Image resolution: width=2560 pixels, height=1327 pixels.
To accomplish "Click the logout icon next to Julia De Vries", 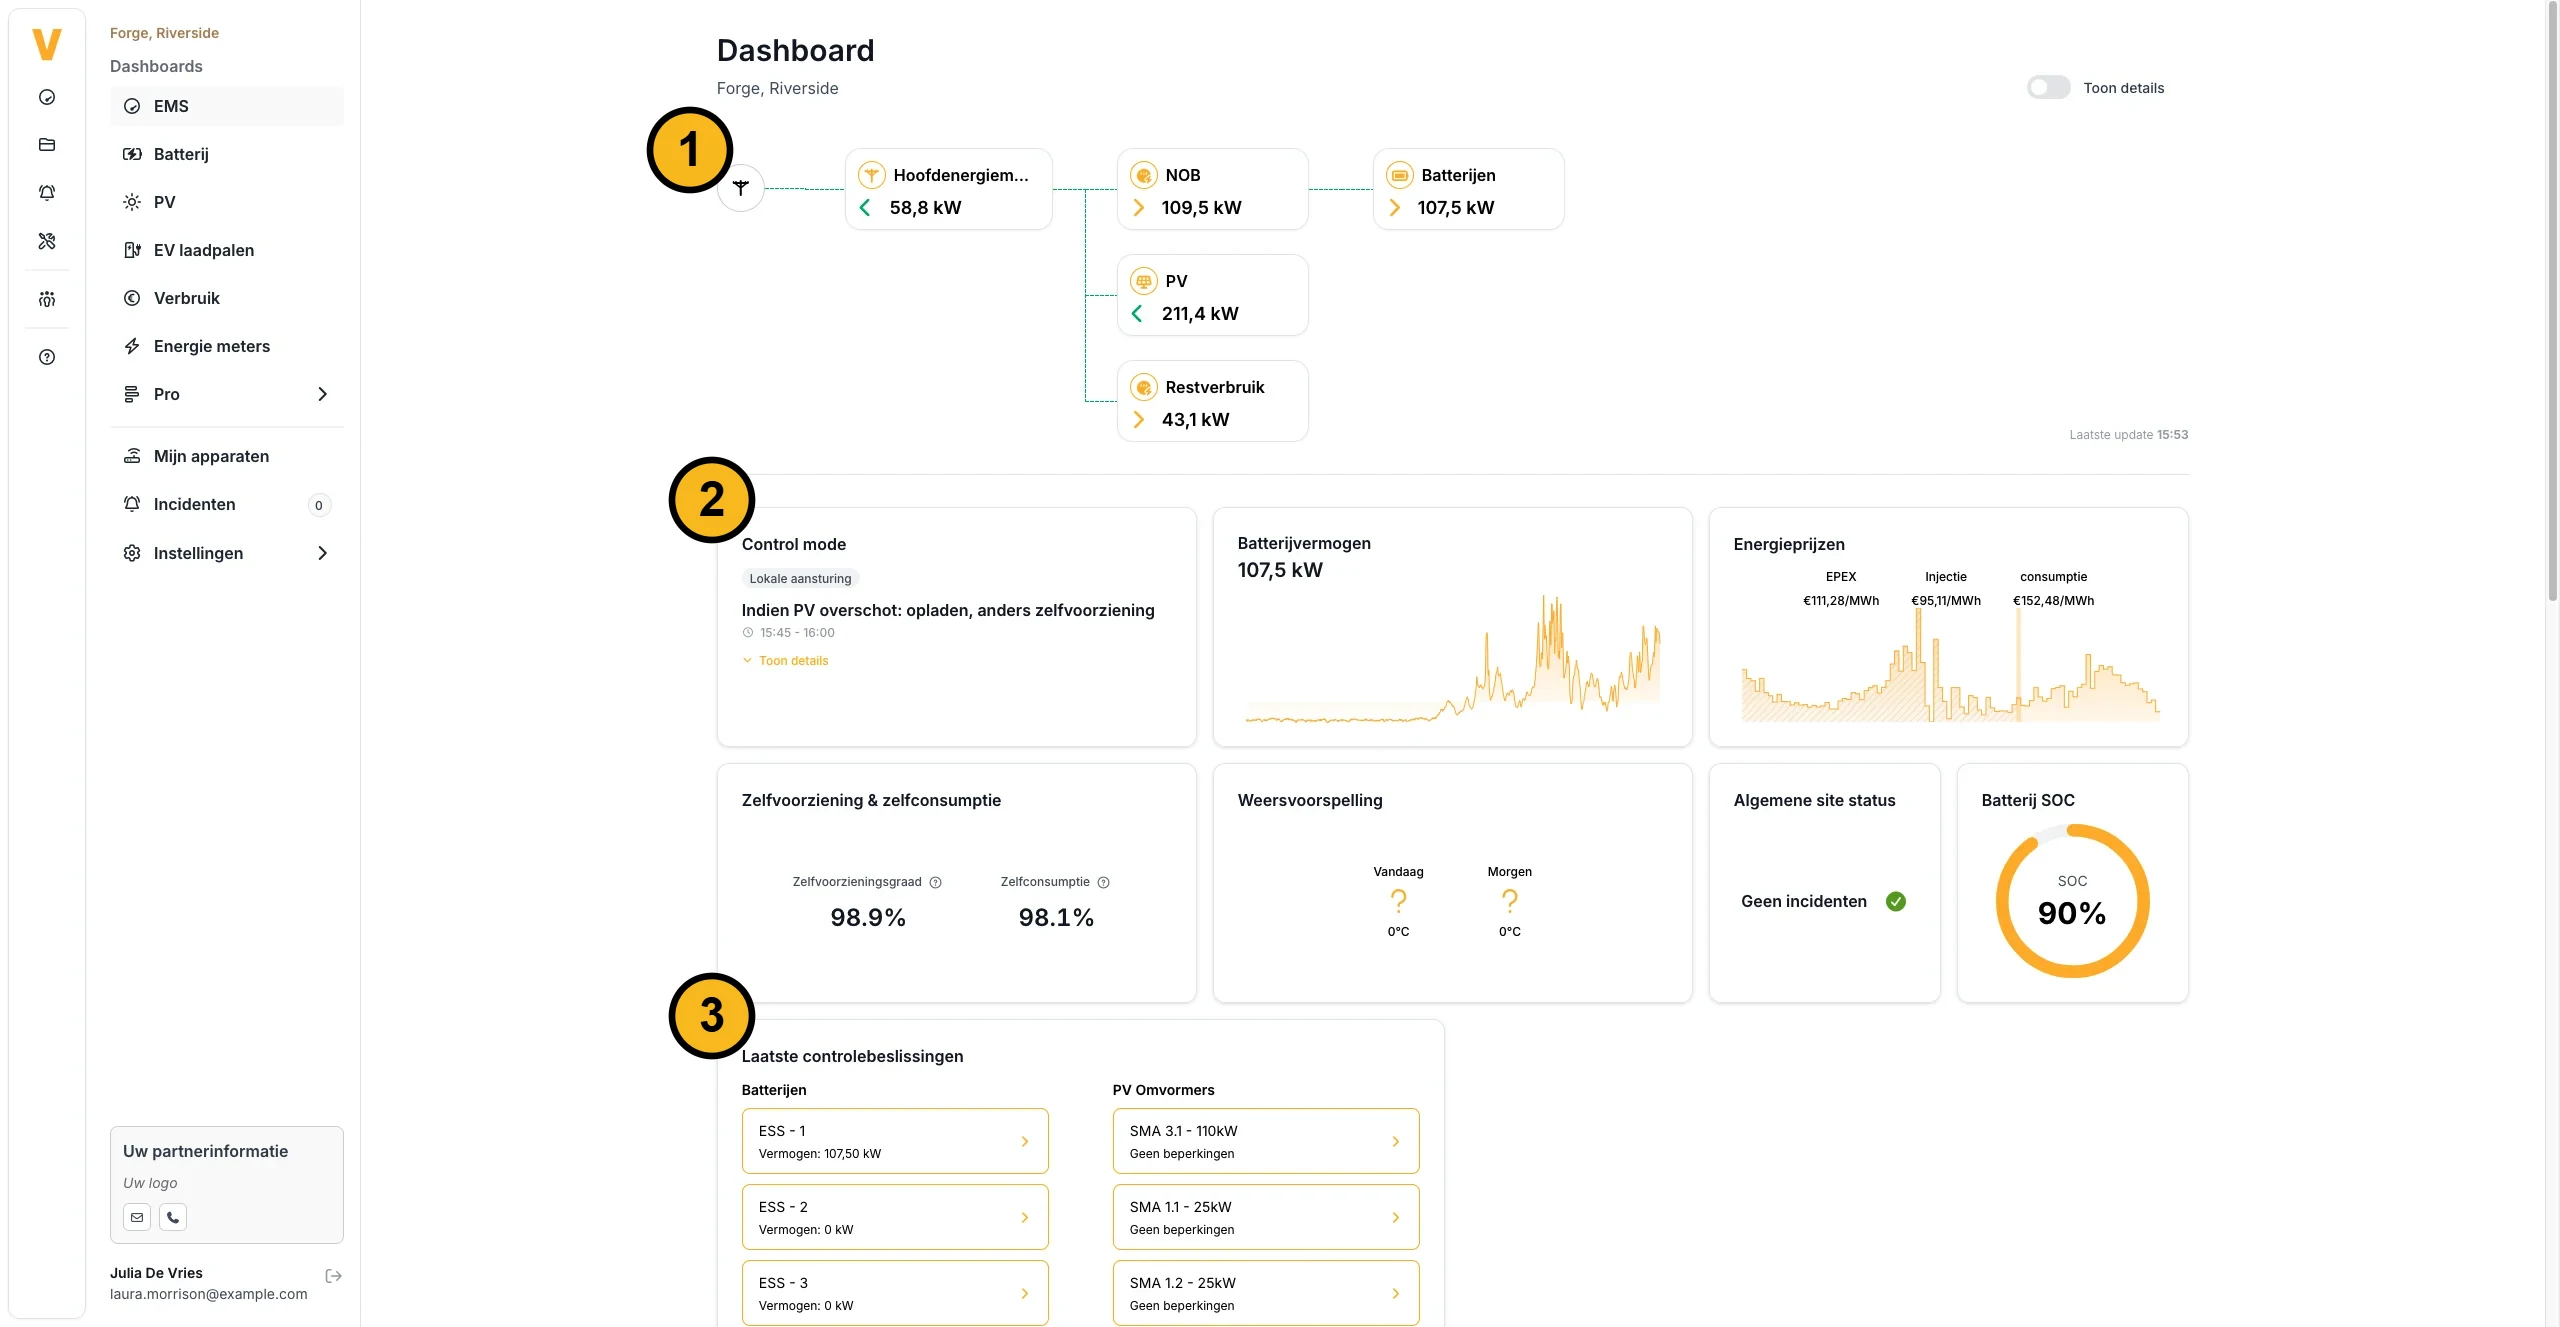I will point(334,1276).
